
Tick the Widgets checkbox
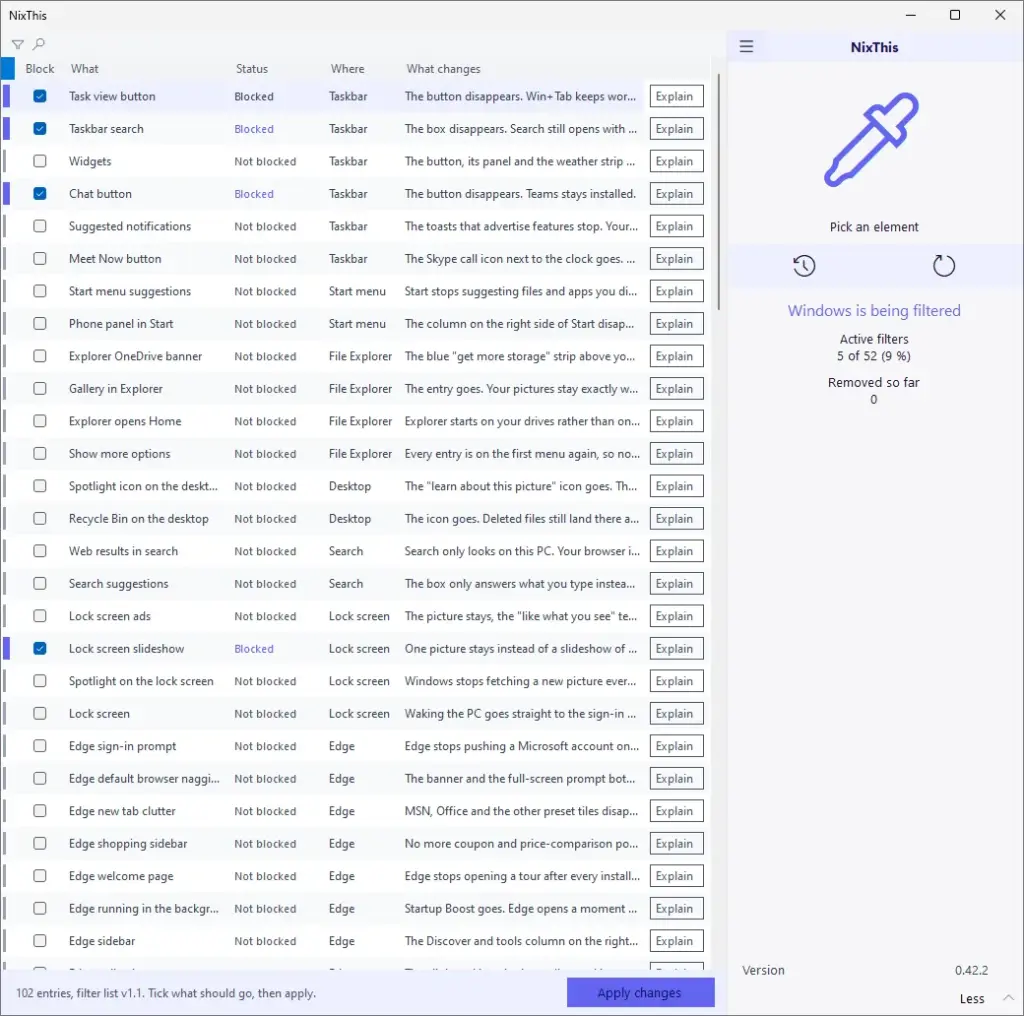(x=40, y=161)
